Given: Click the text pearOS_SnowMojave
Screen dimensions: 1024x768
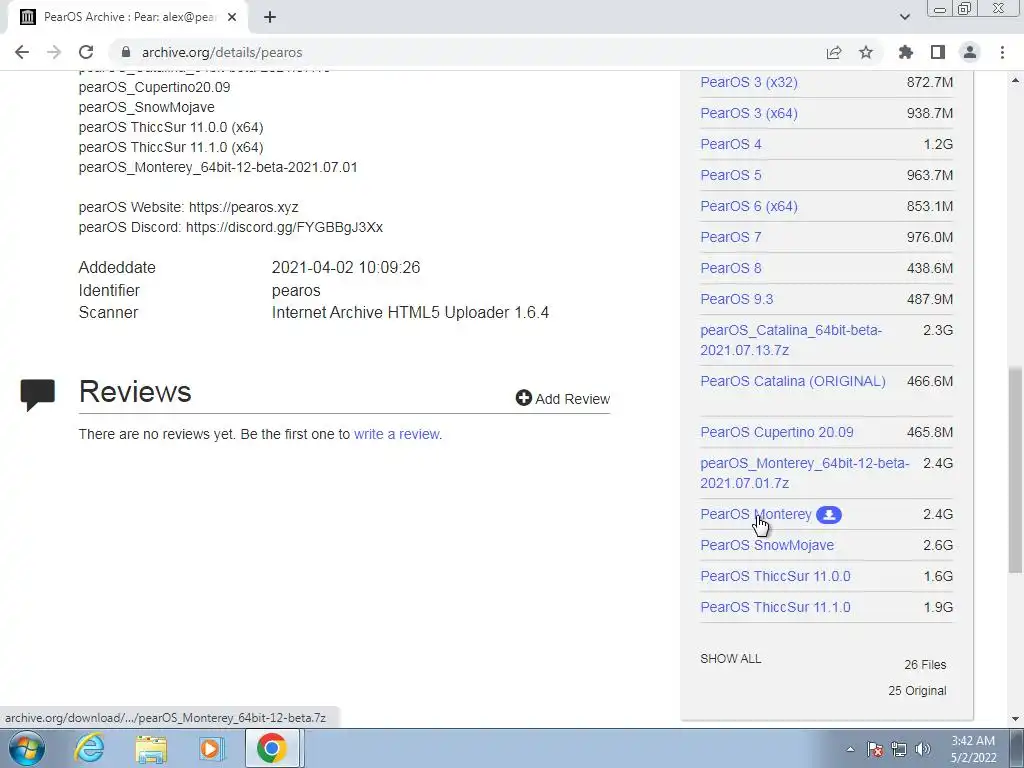Looking at the screenshot, I should click(x=146, y=107).
